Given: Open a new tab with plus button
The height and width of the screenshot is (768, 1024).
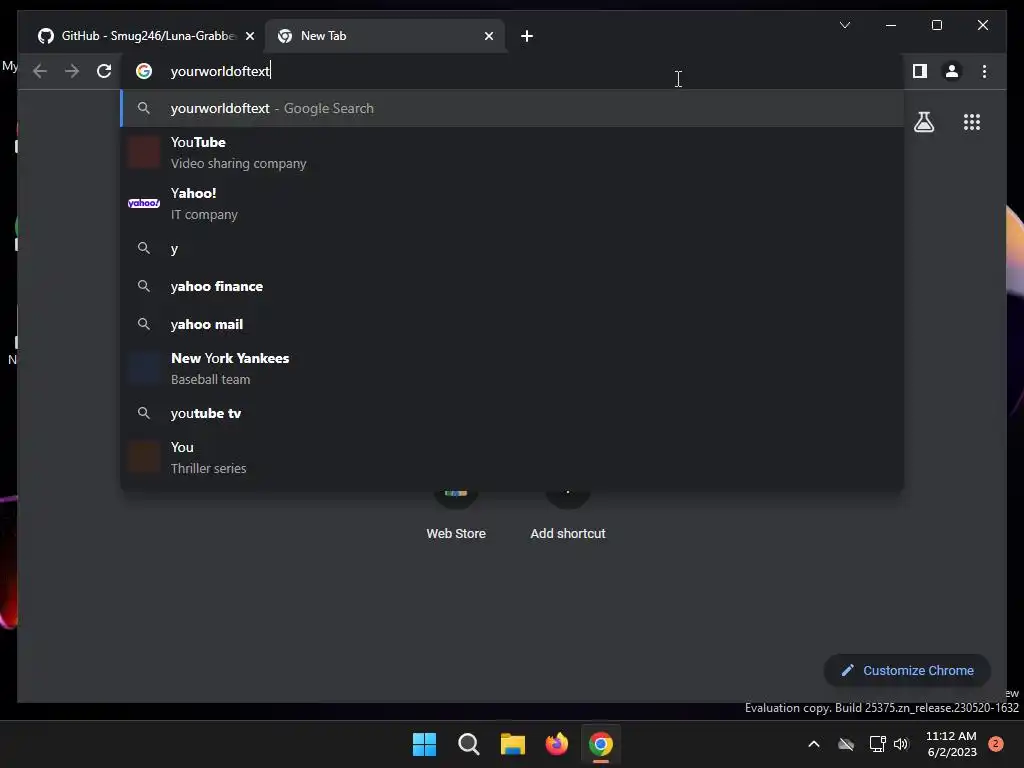Looking at the screenshot, I should coord(527,36).
